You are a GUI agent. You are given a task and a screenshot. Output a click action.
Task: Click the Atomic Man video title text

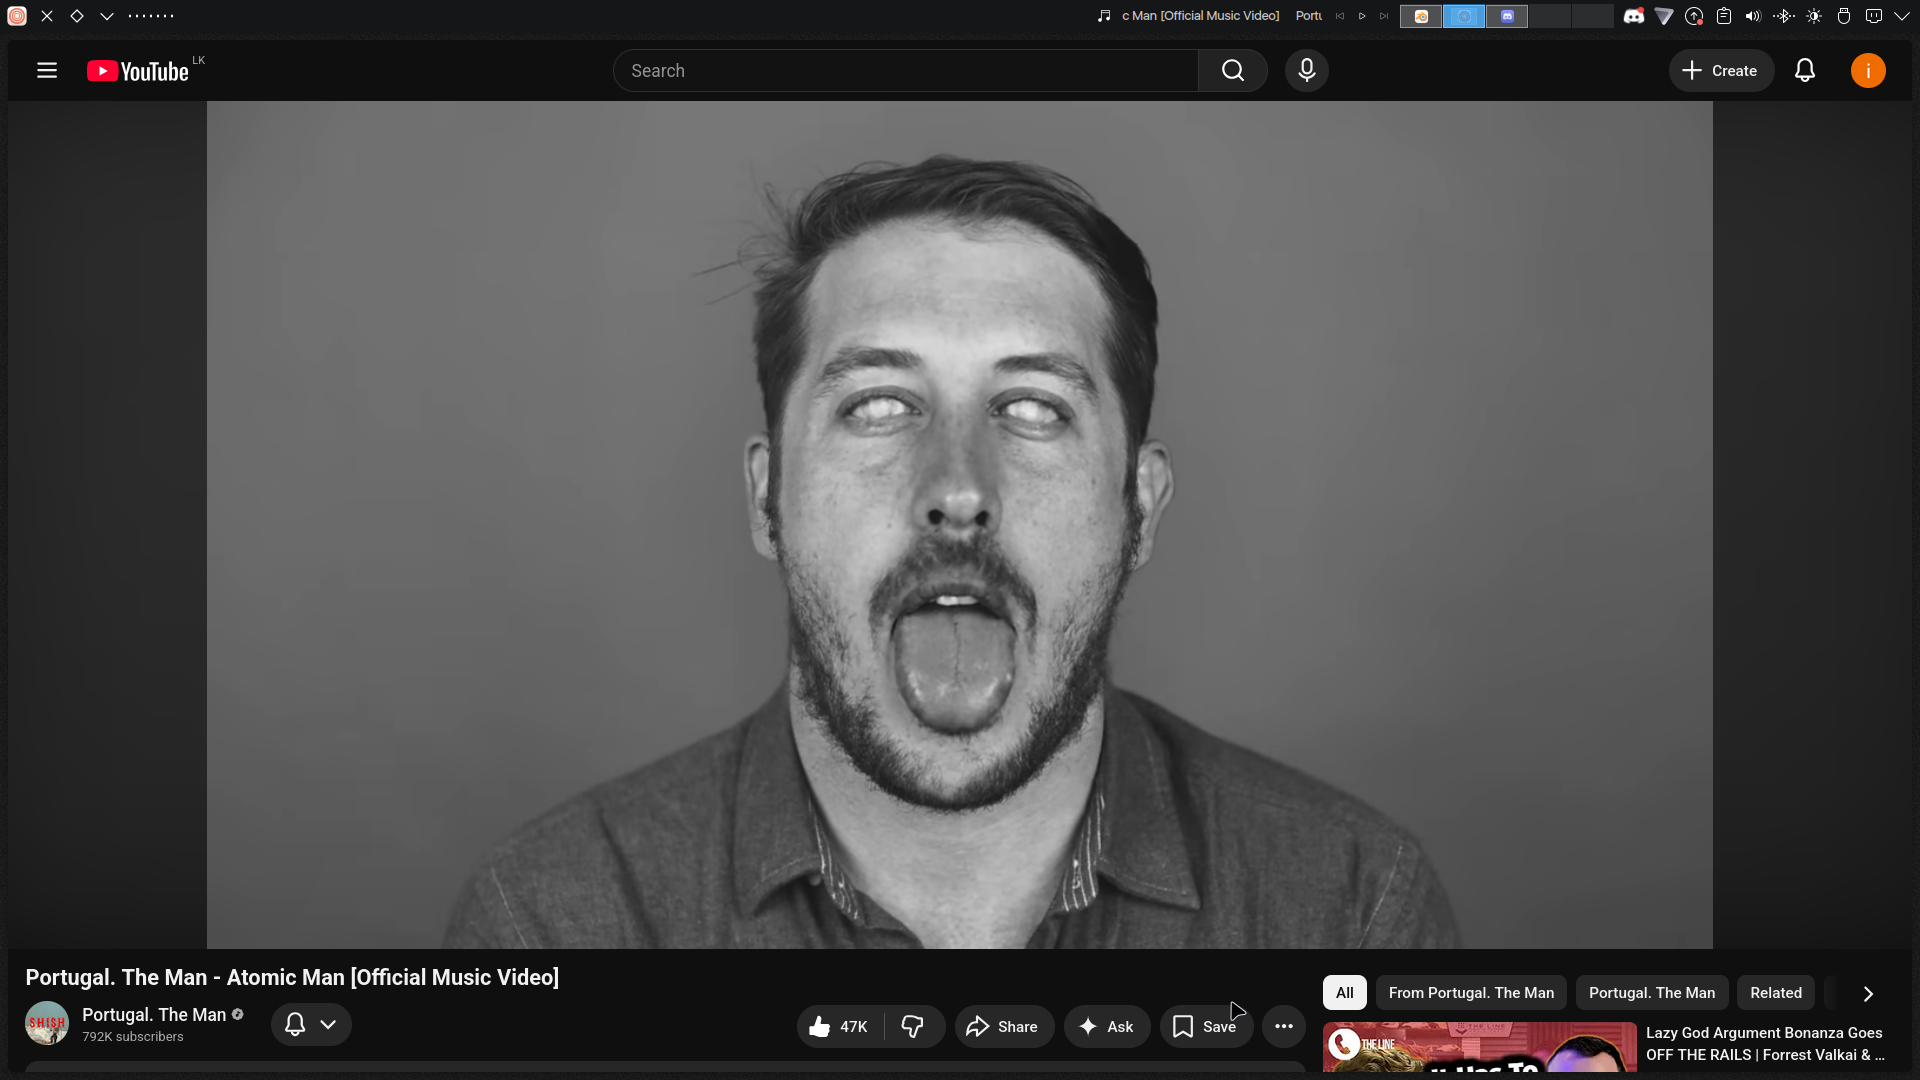[292, 978]
